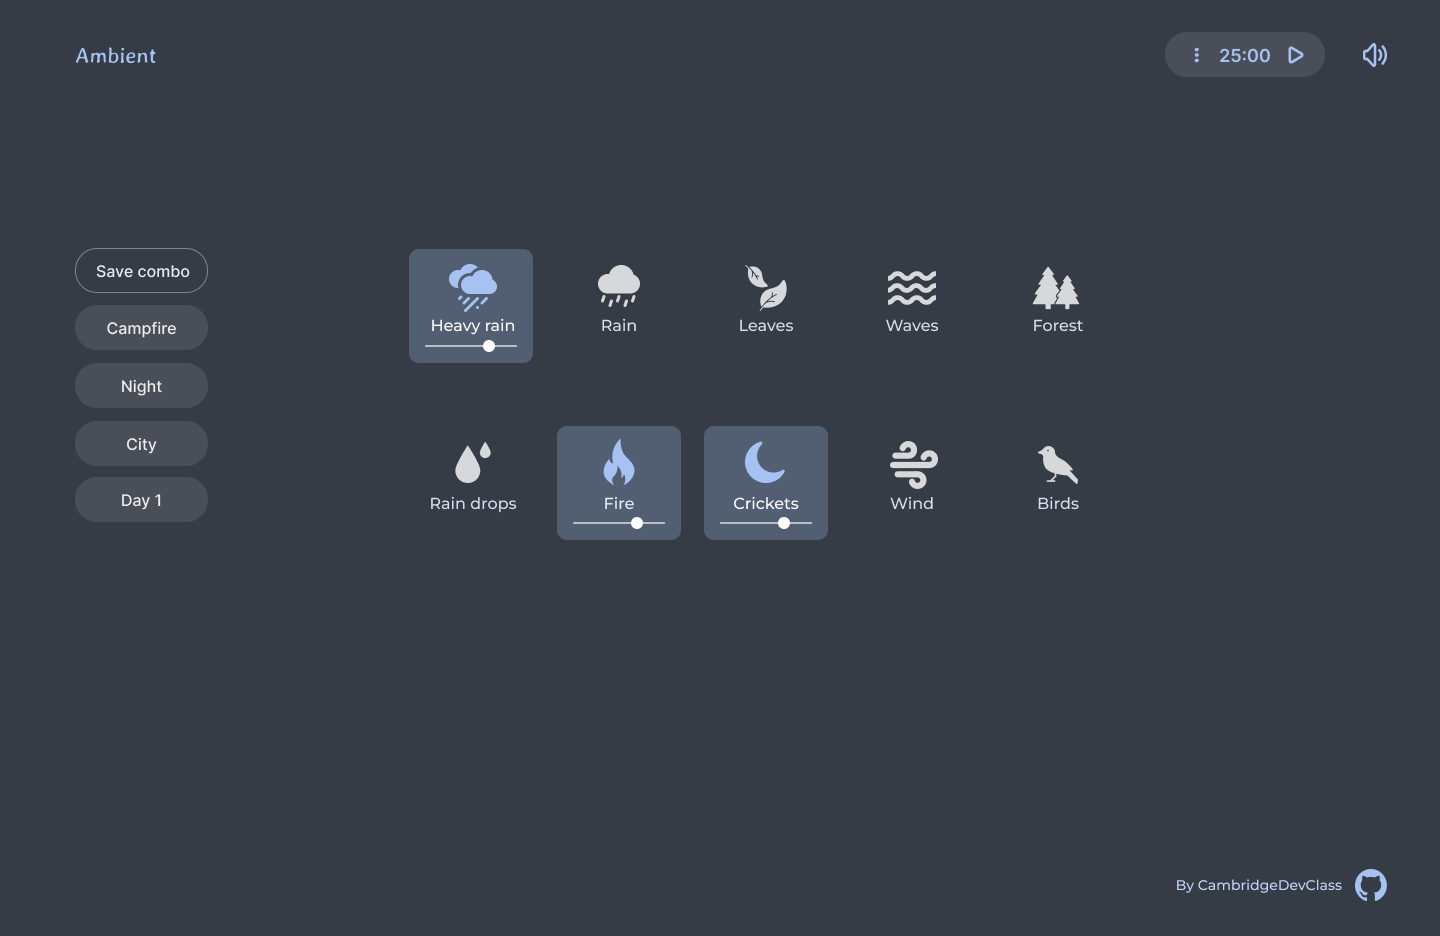
Task: Turn on Rain drops sound
Action: [473, 463]
